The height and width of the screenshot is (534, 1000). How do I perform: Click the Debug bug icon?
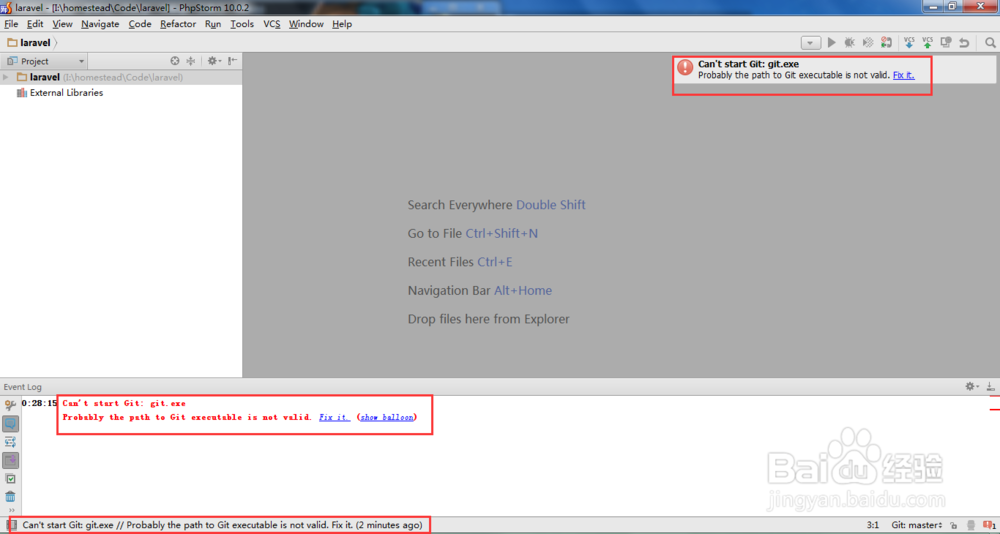(849, 43)
